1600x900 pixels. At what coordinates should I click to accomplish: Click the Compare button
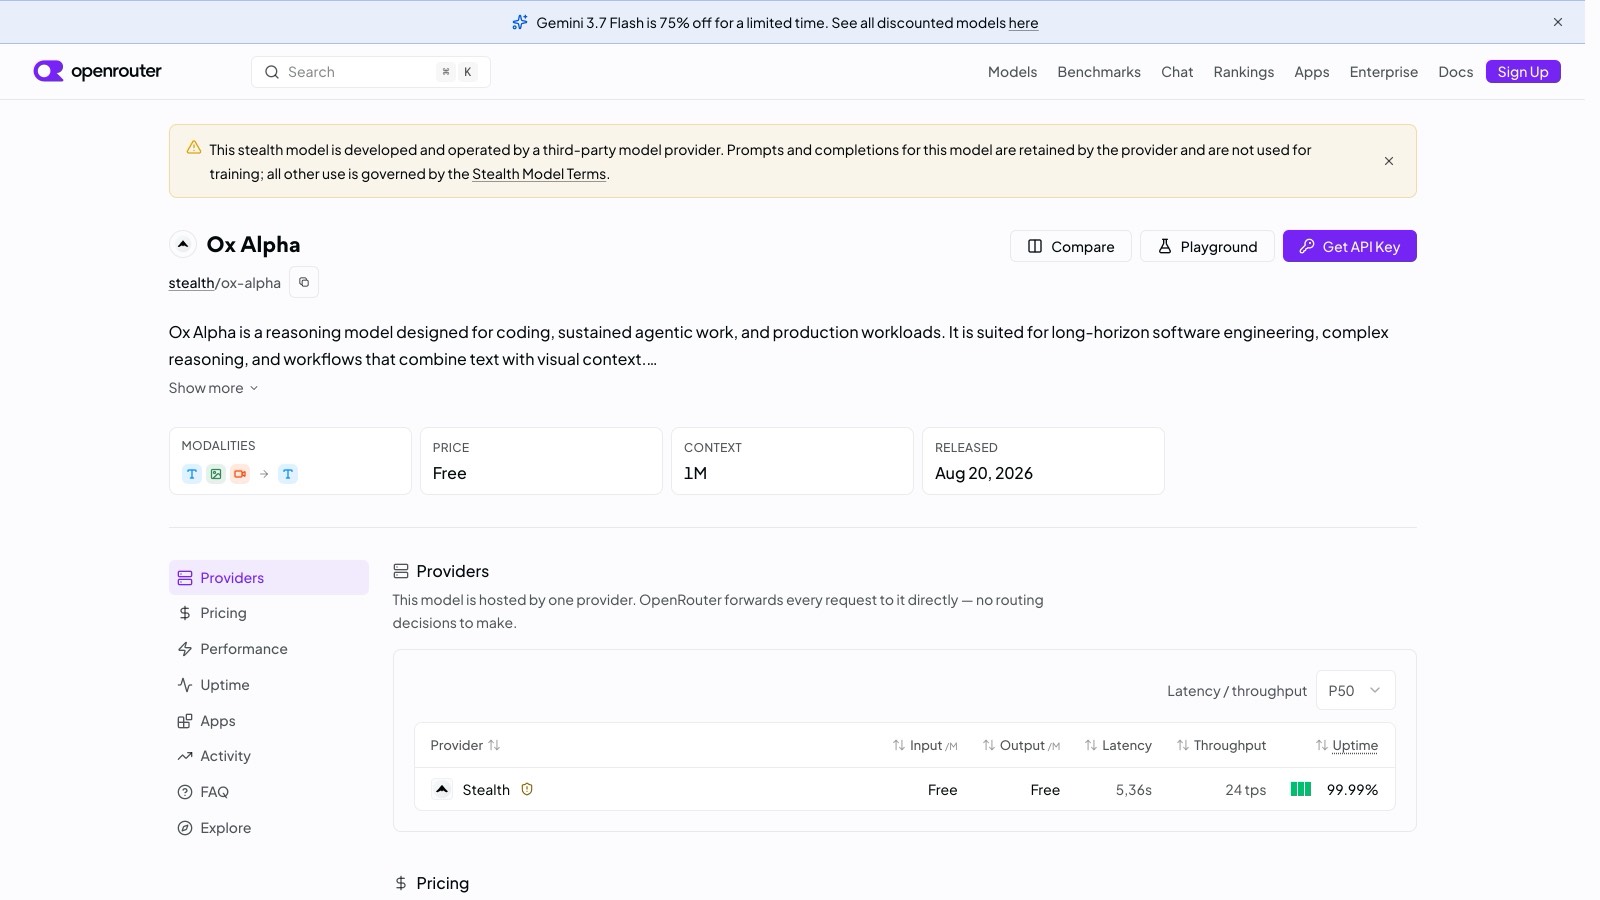(x=1070, y=246)
